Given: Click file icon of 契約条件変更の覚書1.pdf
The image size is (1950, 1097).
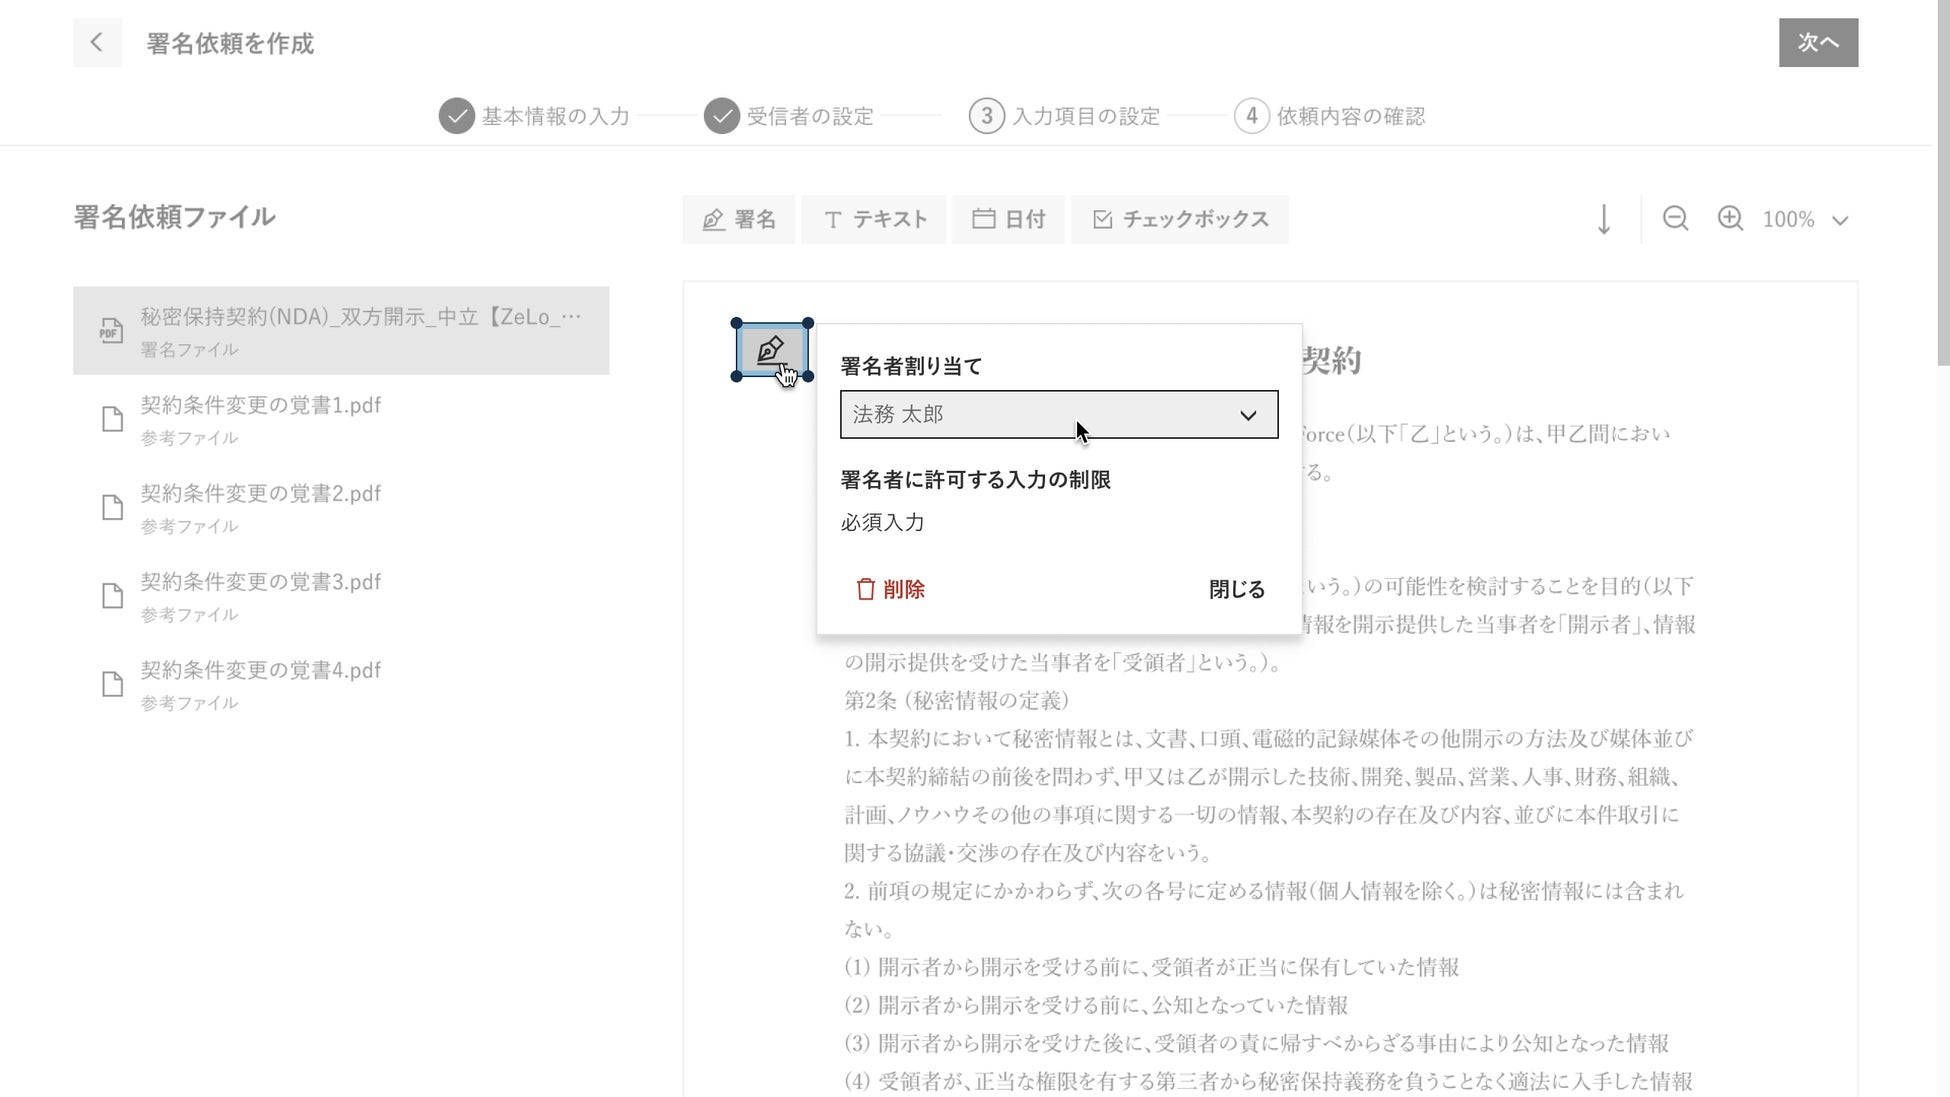Looking at the screenshot, I should point(113,419).
